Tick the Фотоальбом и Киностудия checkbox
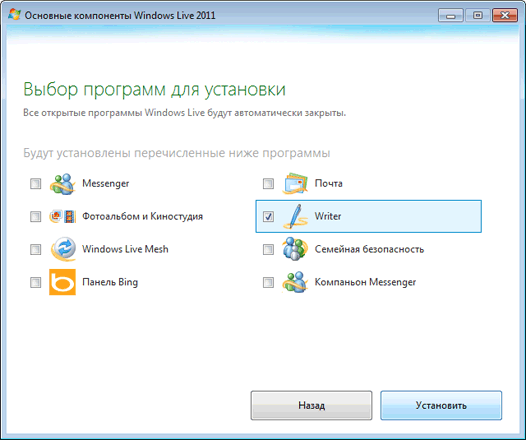526x440 pixels. pos(36,216)
